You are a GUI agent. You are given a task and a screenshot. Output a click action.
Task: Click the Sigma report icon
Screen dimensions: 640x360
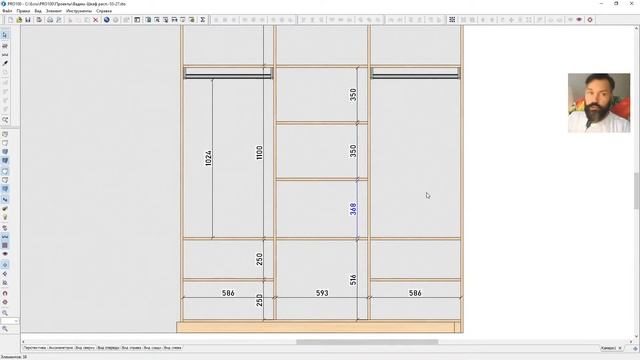(202, 20)
